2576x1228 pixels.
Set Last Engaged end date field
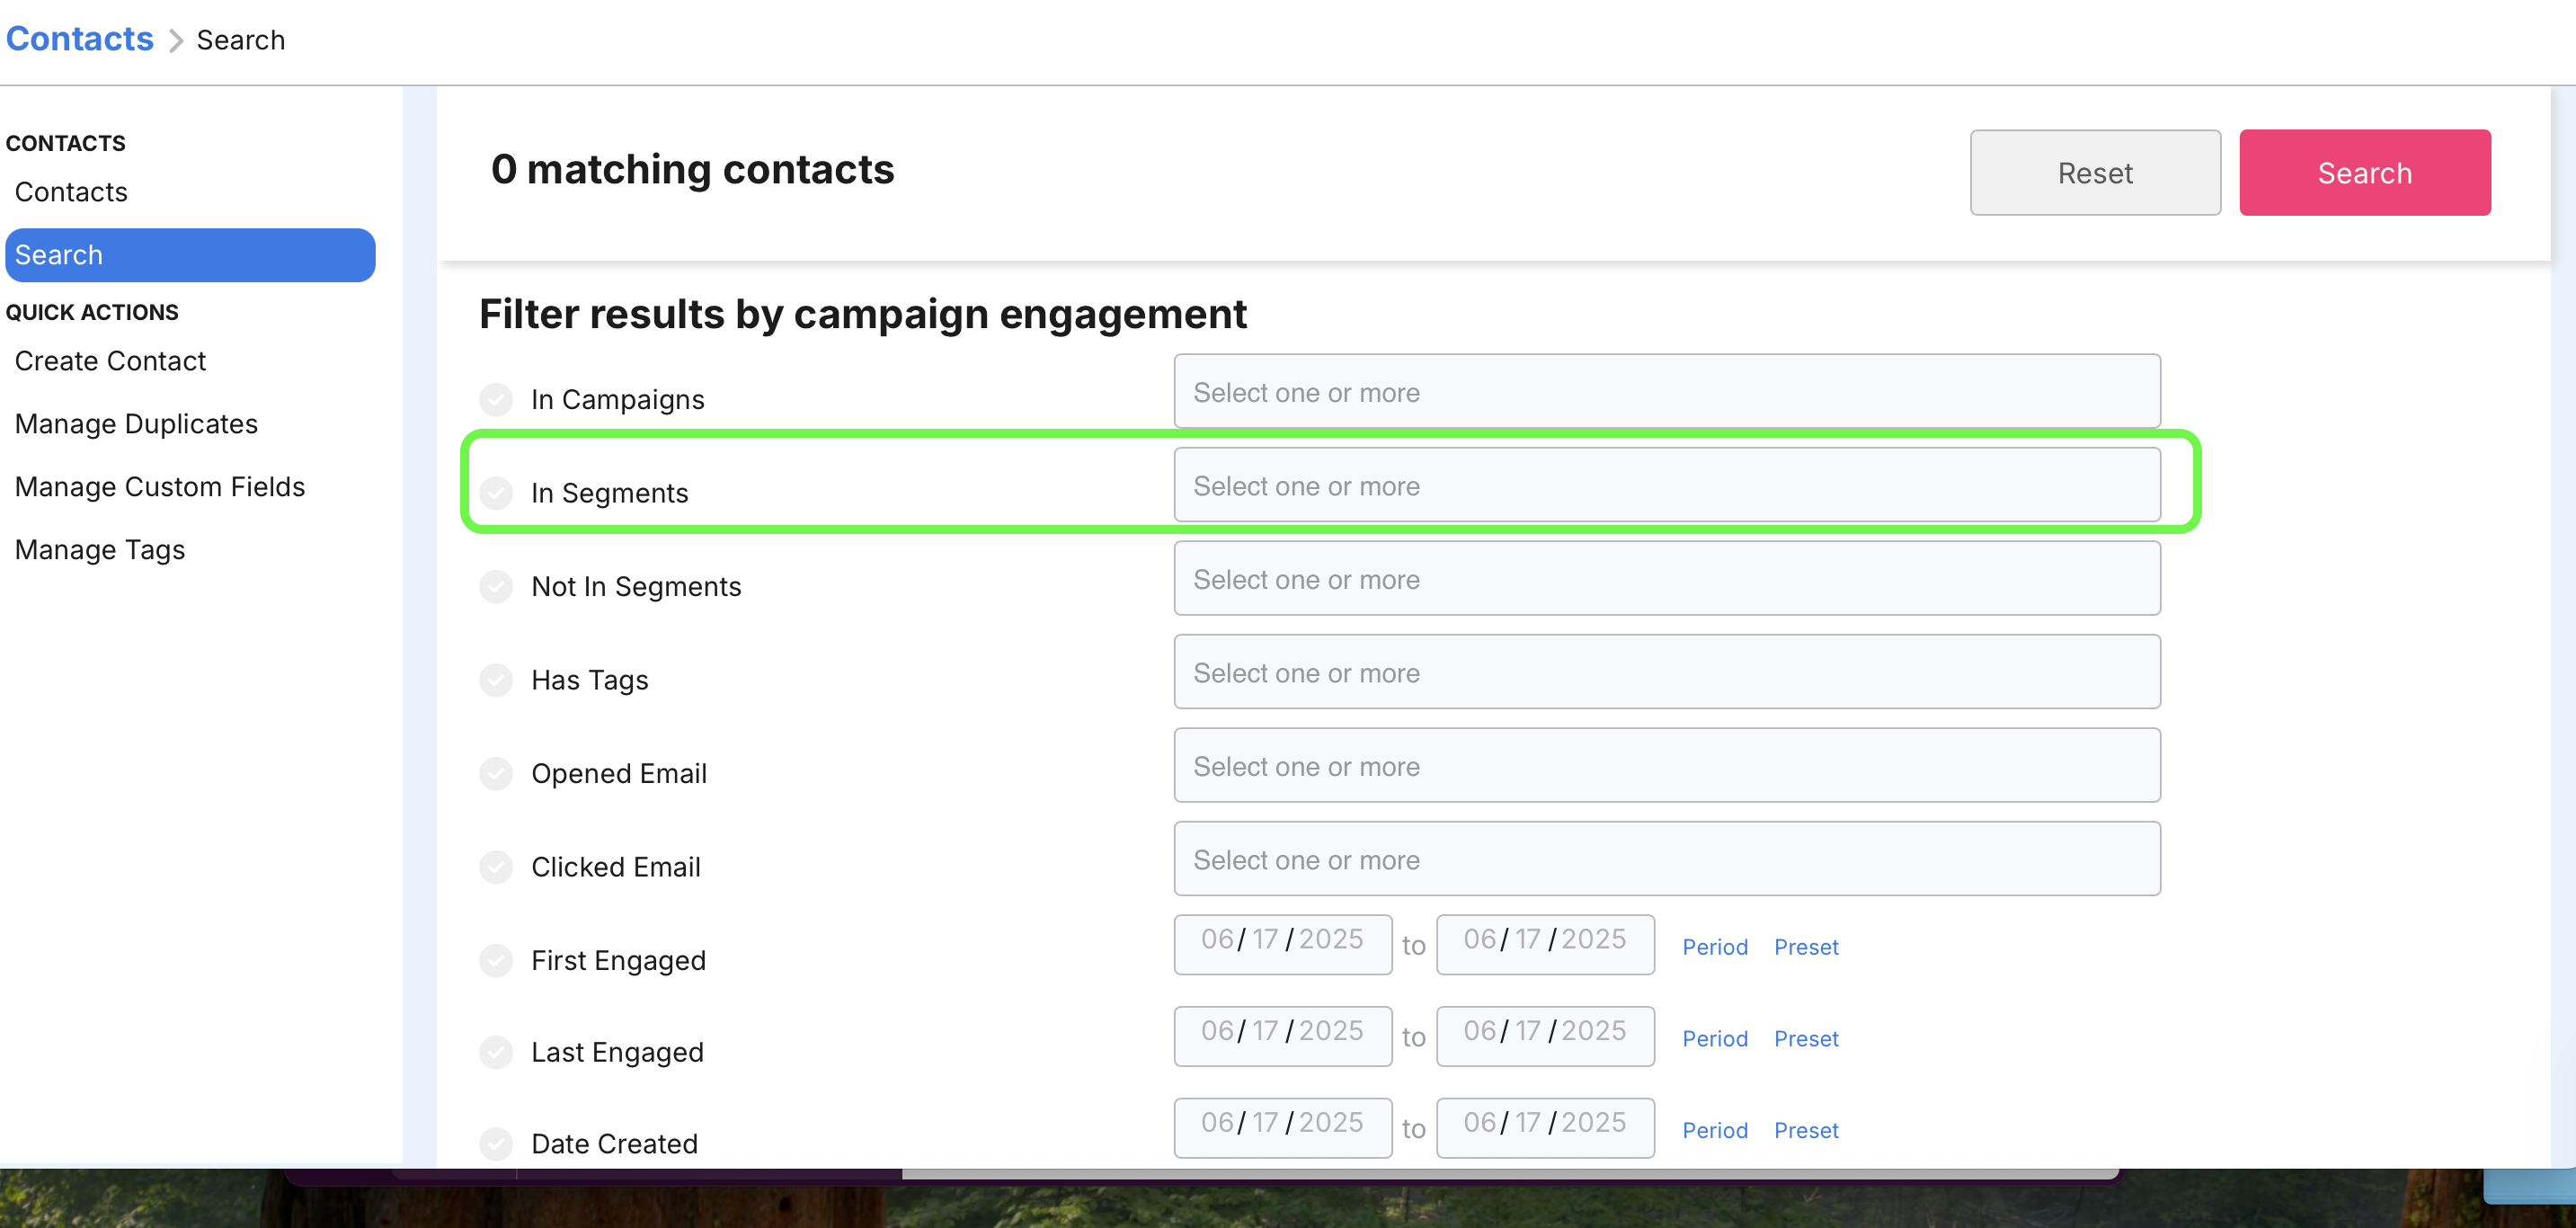1545,1036
